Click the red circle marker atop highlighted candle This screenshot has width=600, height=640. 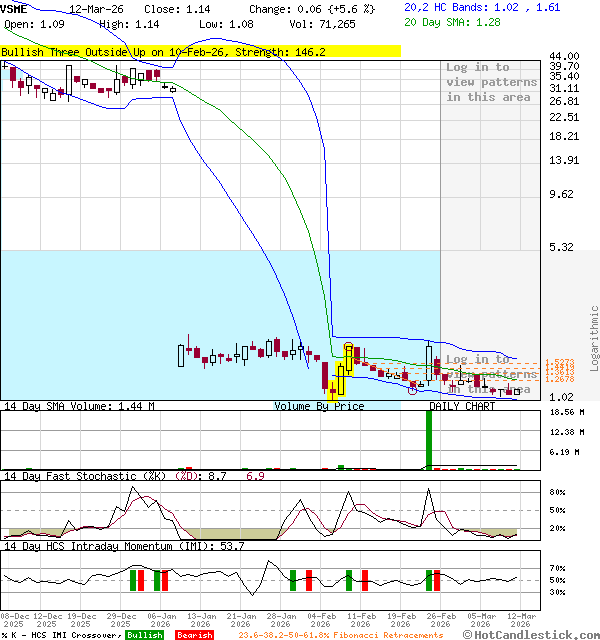(x=348, y=347)
